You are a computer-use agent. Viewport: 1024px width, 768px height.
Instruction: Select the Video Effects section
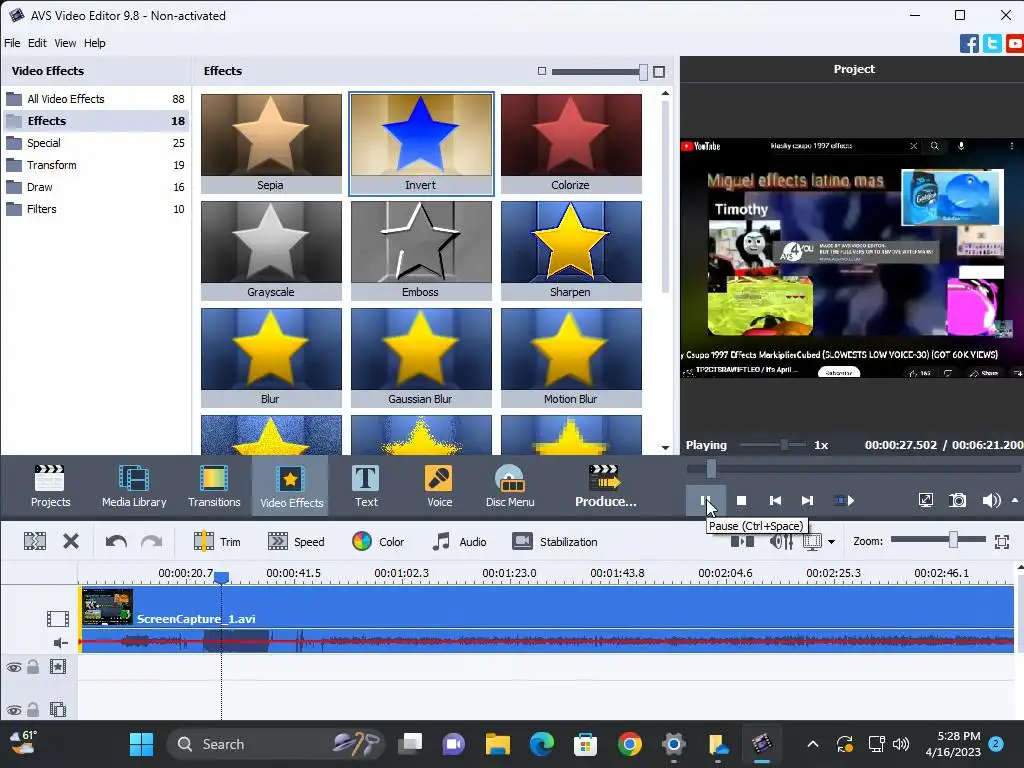(x=291, y=486)
